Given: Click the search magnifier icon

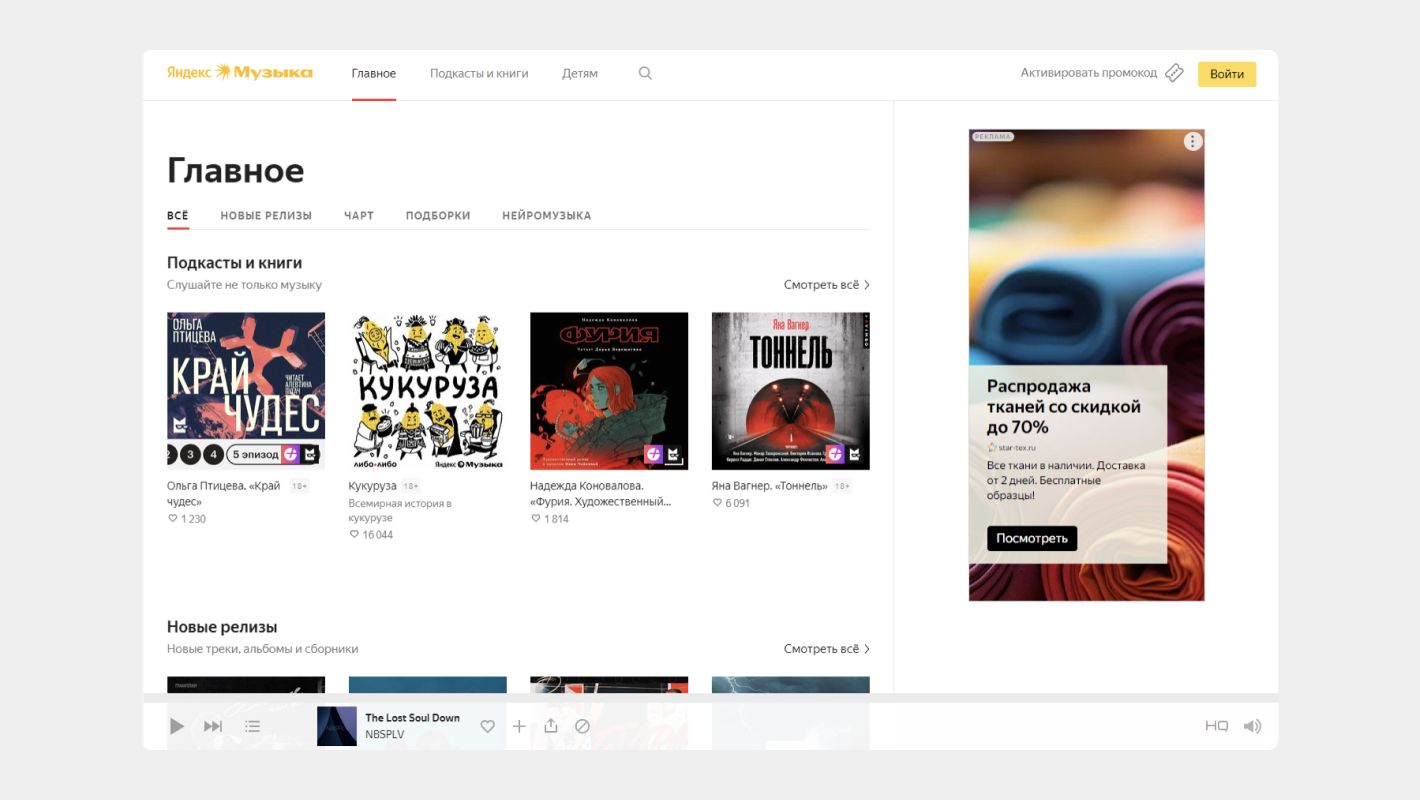Looking at the screenshot, I should pos(645,73).
